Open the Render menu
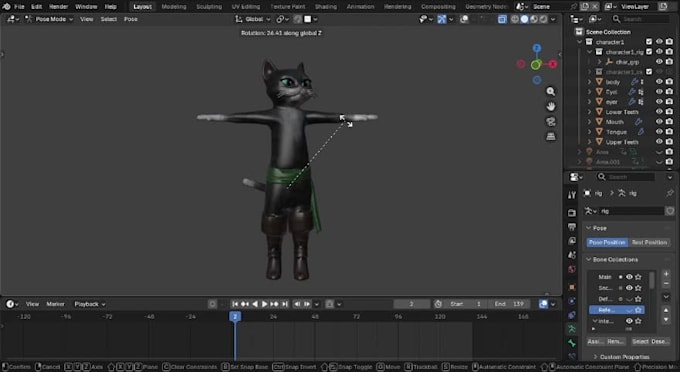The width and height of the screenshot is (680, 372). 59,7
